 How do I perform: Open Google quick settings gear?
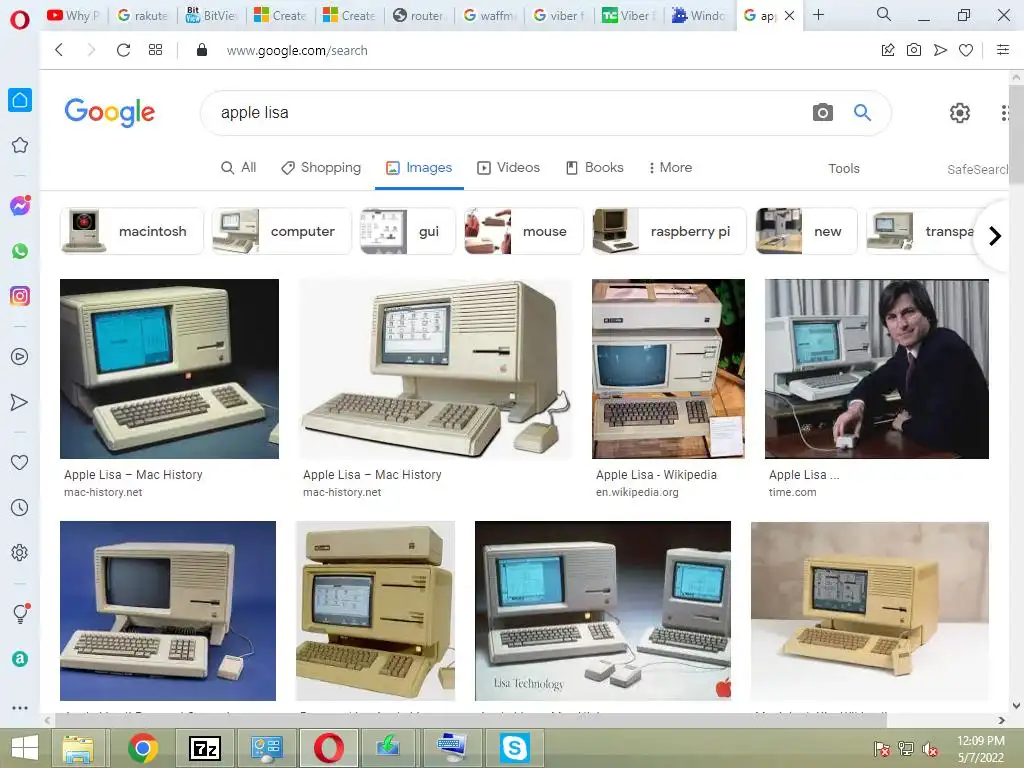click(959, 113)
